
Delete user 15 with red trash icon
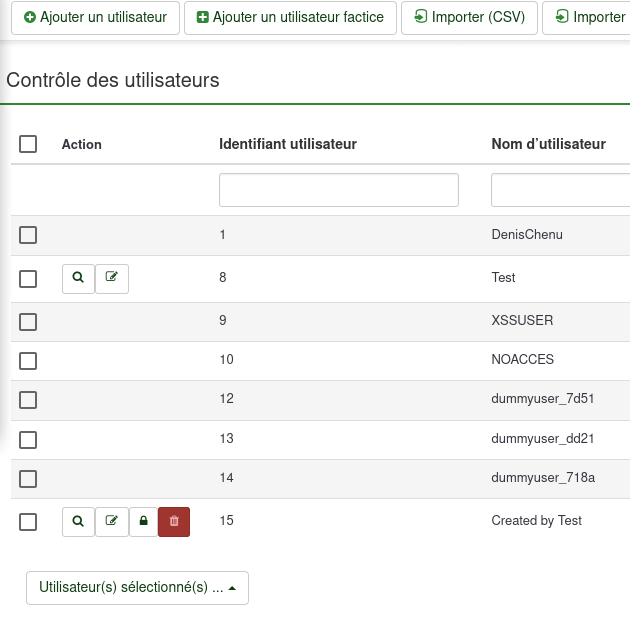174,521
